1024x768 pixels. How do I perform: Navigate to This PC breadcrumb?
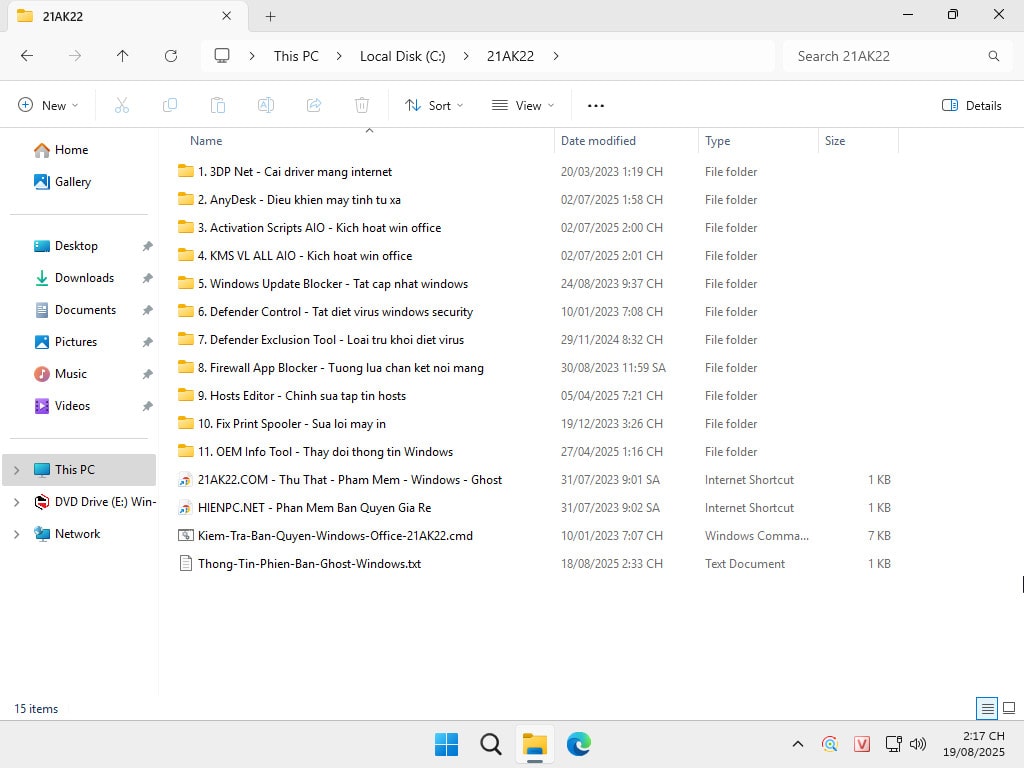[x=296, y=56]
